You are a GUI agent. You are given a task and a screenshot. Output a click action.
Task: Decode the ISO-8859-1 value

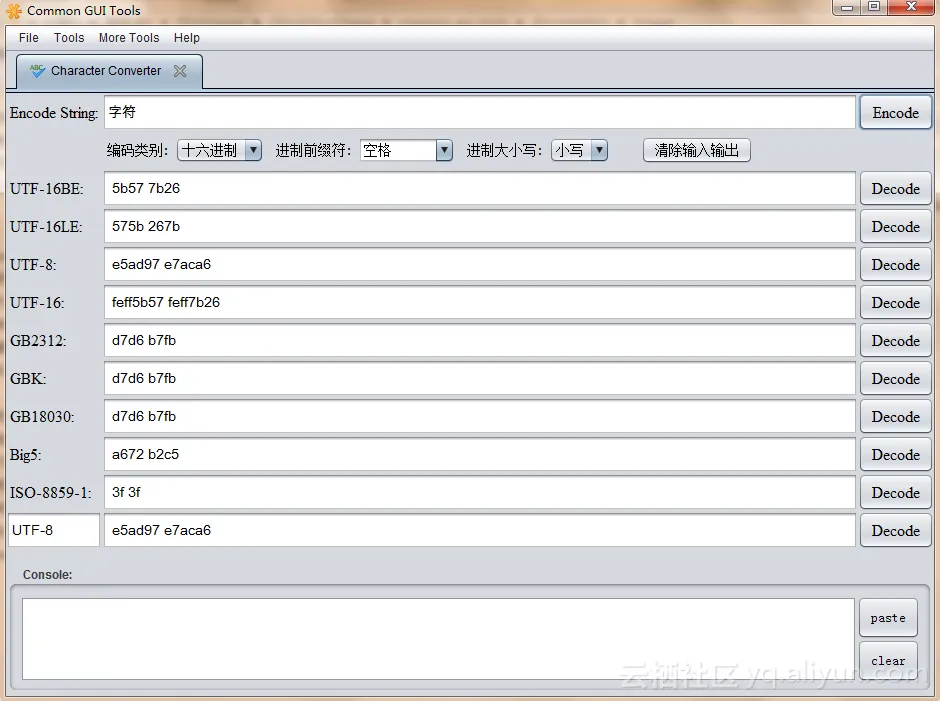(x=896, y=493)
